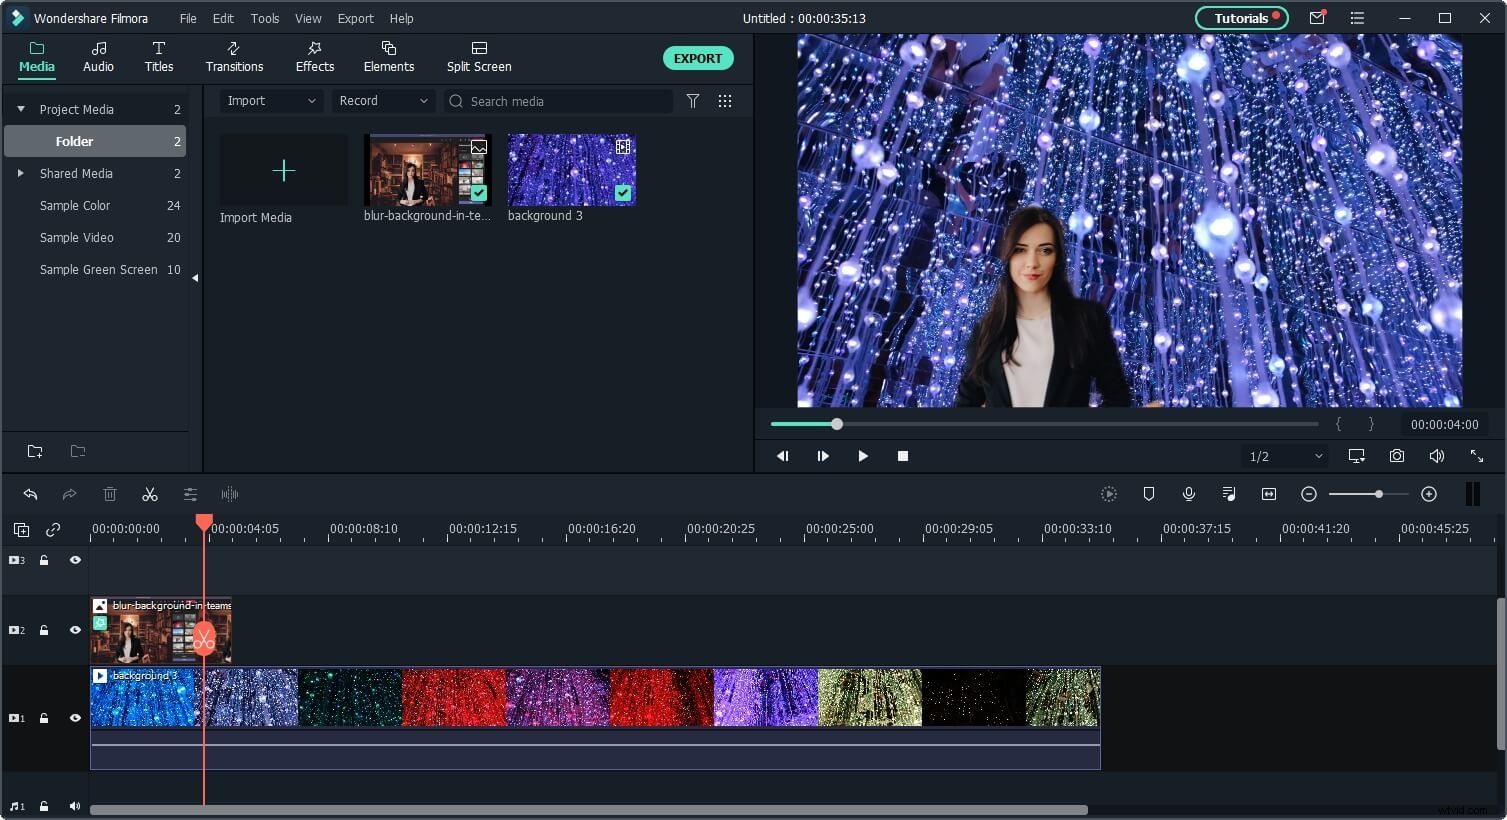Select the background 3 media thumbnail

pos(571,170)
